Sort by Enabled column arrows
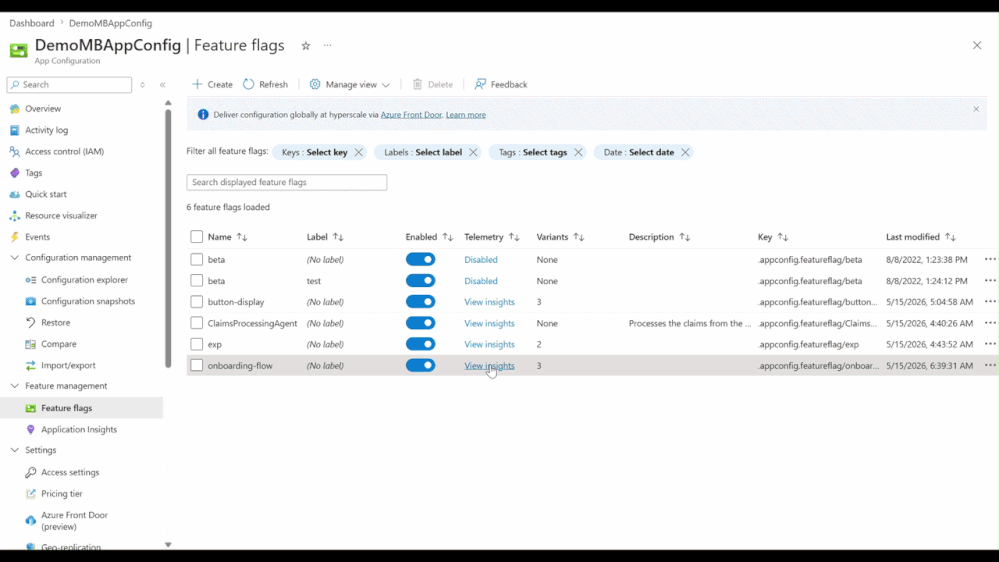 448,237
